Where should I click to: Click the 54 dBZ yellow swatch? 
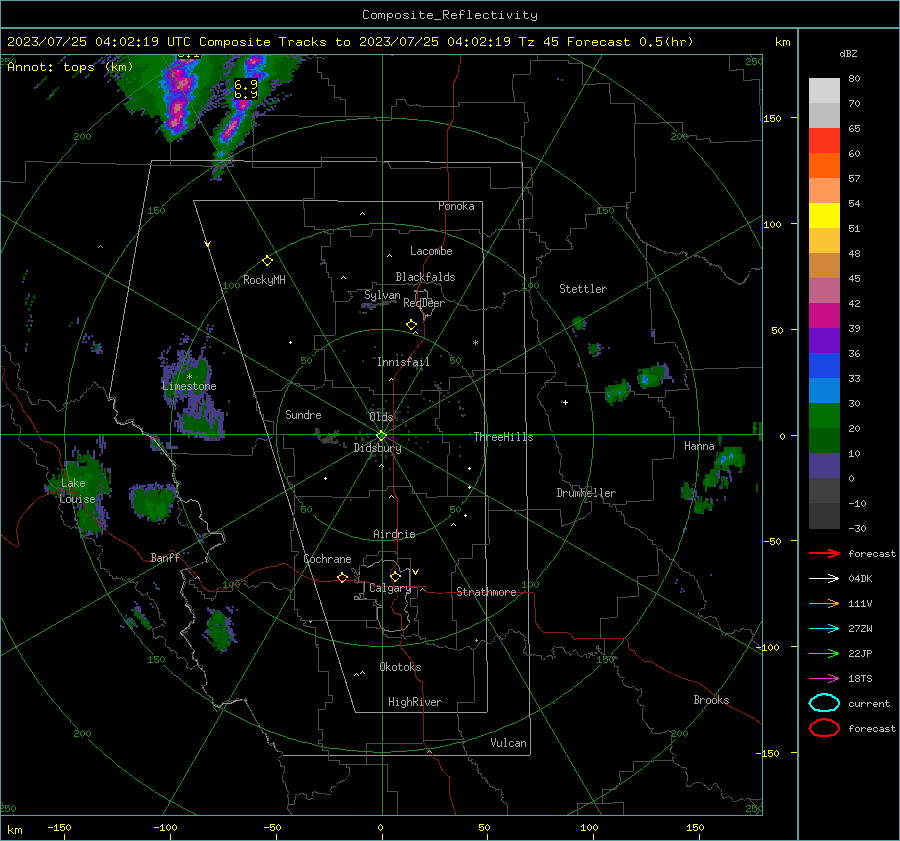click(x=824, y=215)
